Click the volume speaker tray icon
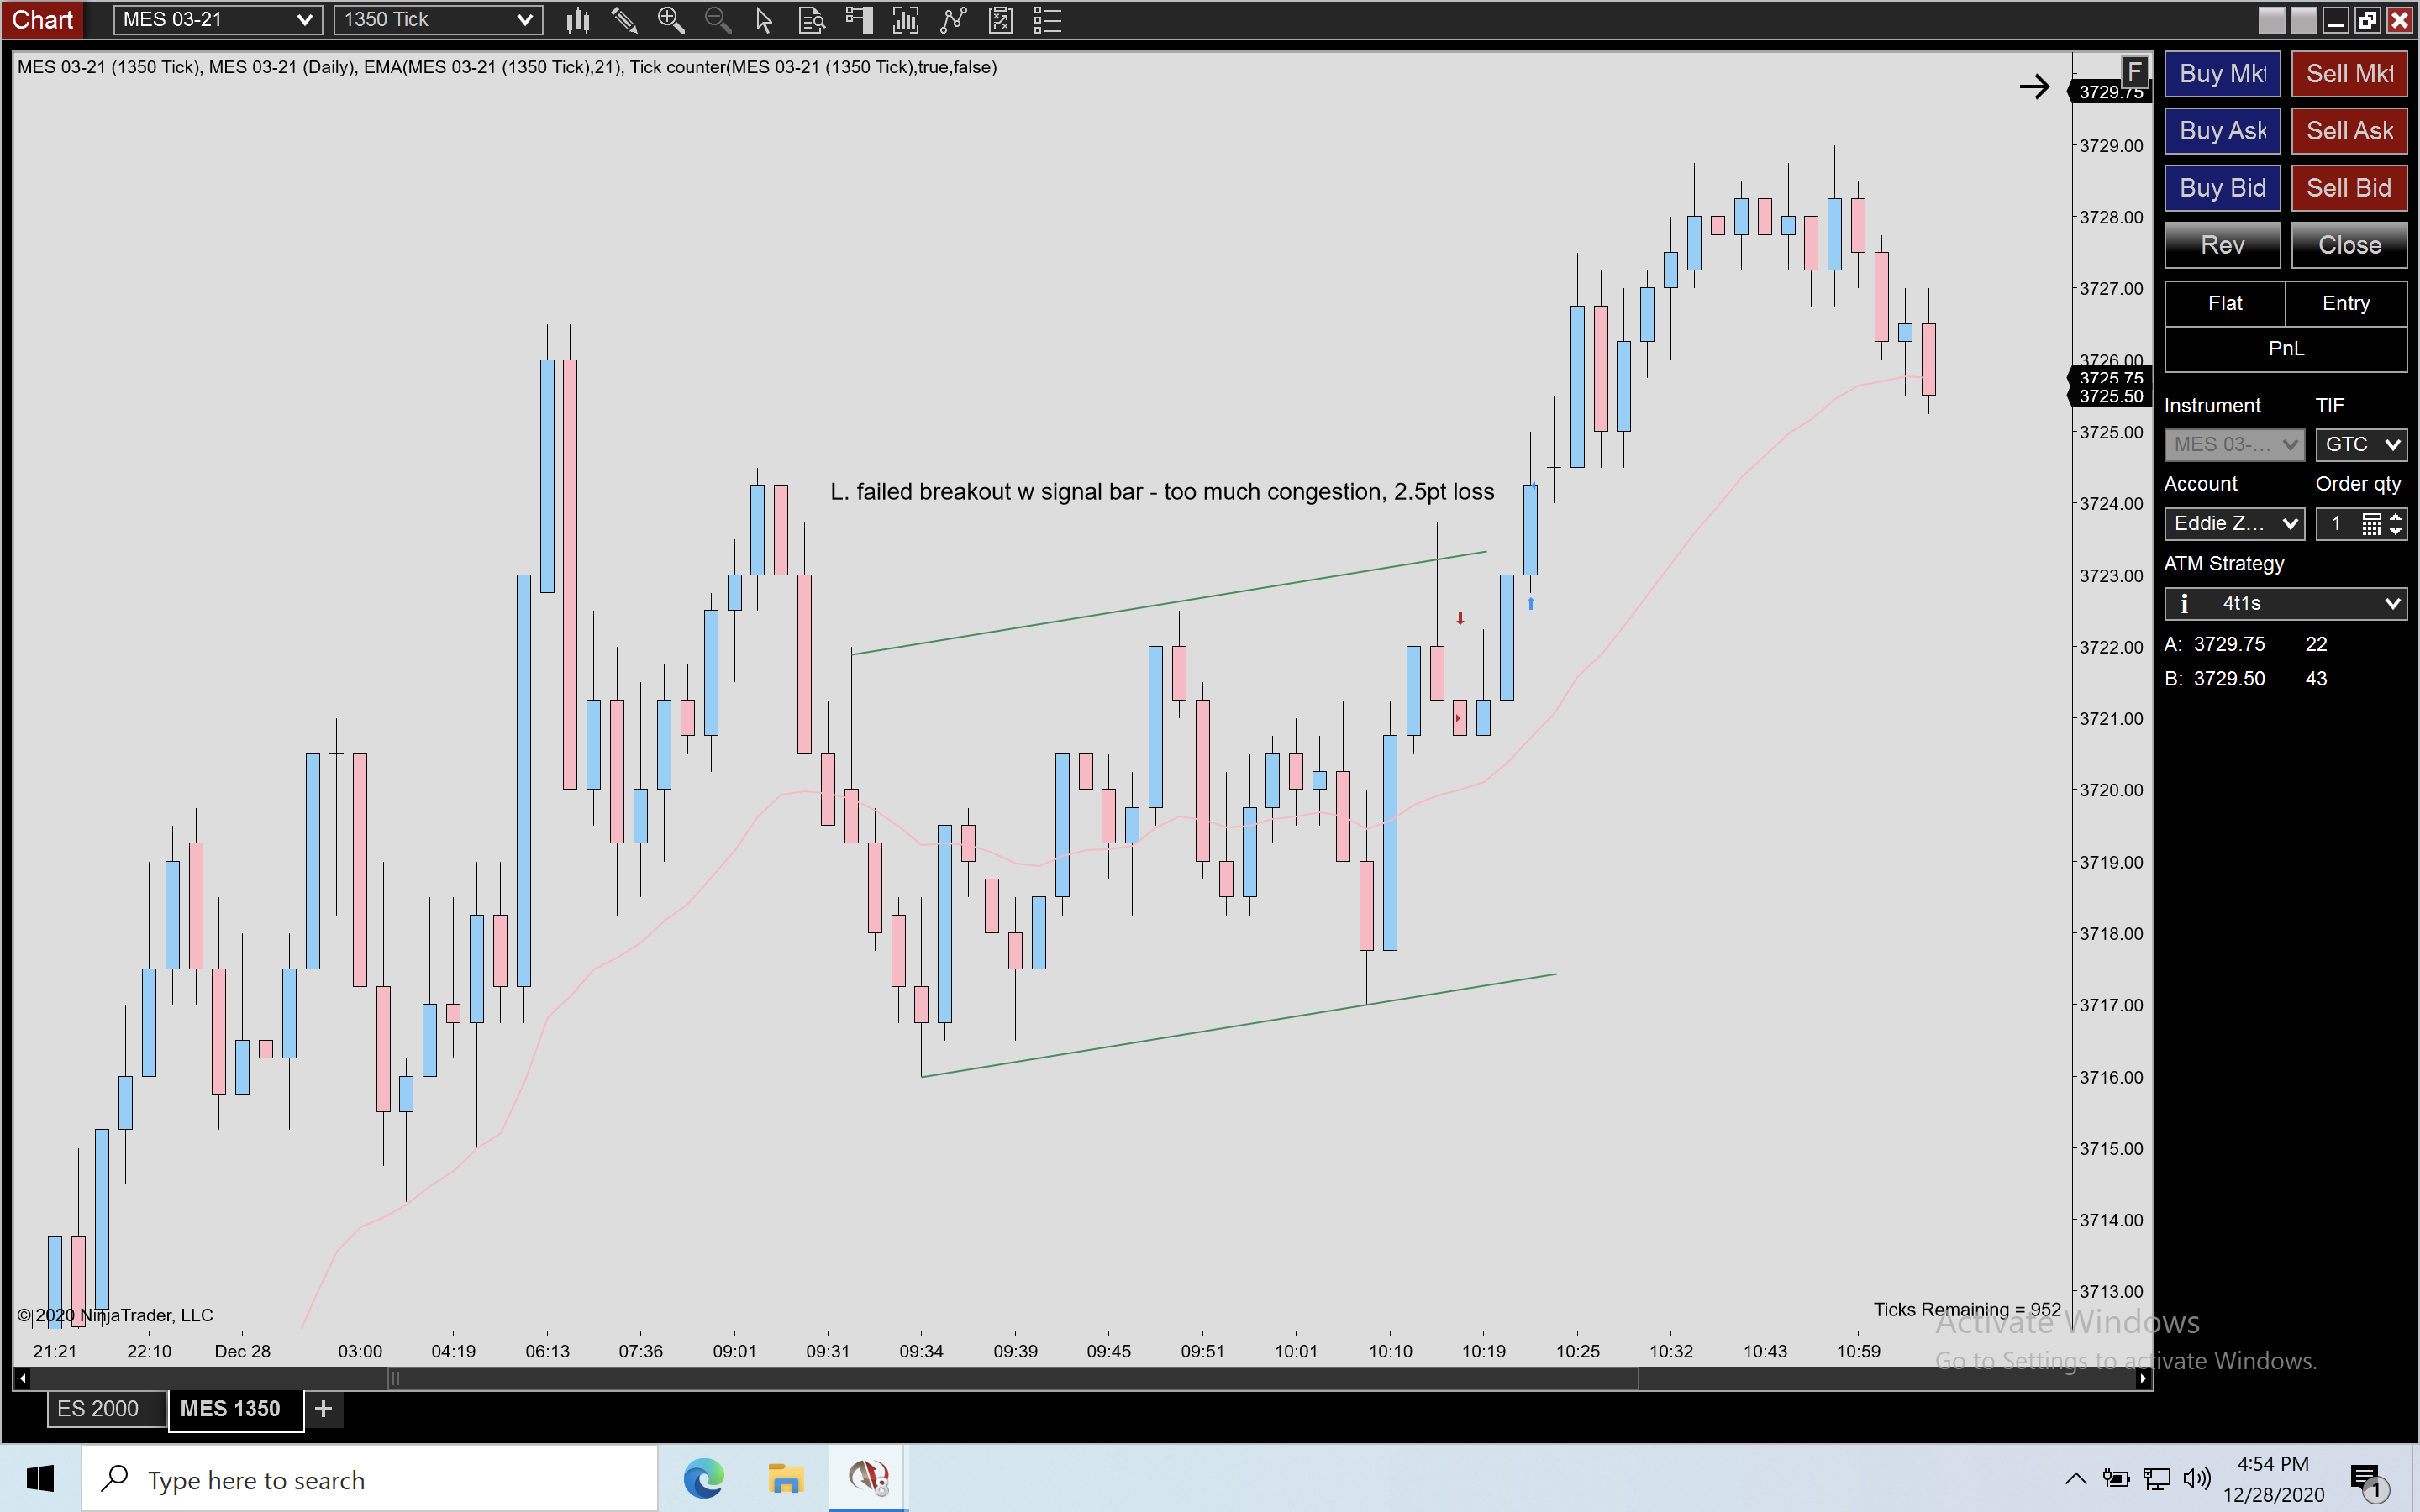2420x1512 pixels. click(x=2197, y=1479)
